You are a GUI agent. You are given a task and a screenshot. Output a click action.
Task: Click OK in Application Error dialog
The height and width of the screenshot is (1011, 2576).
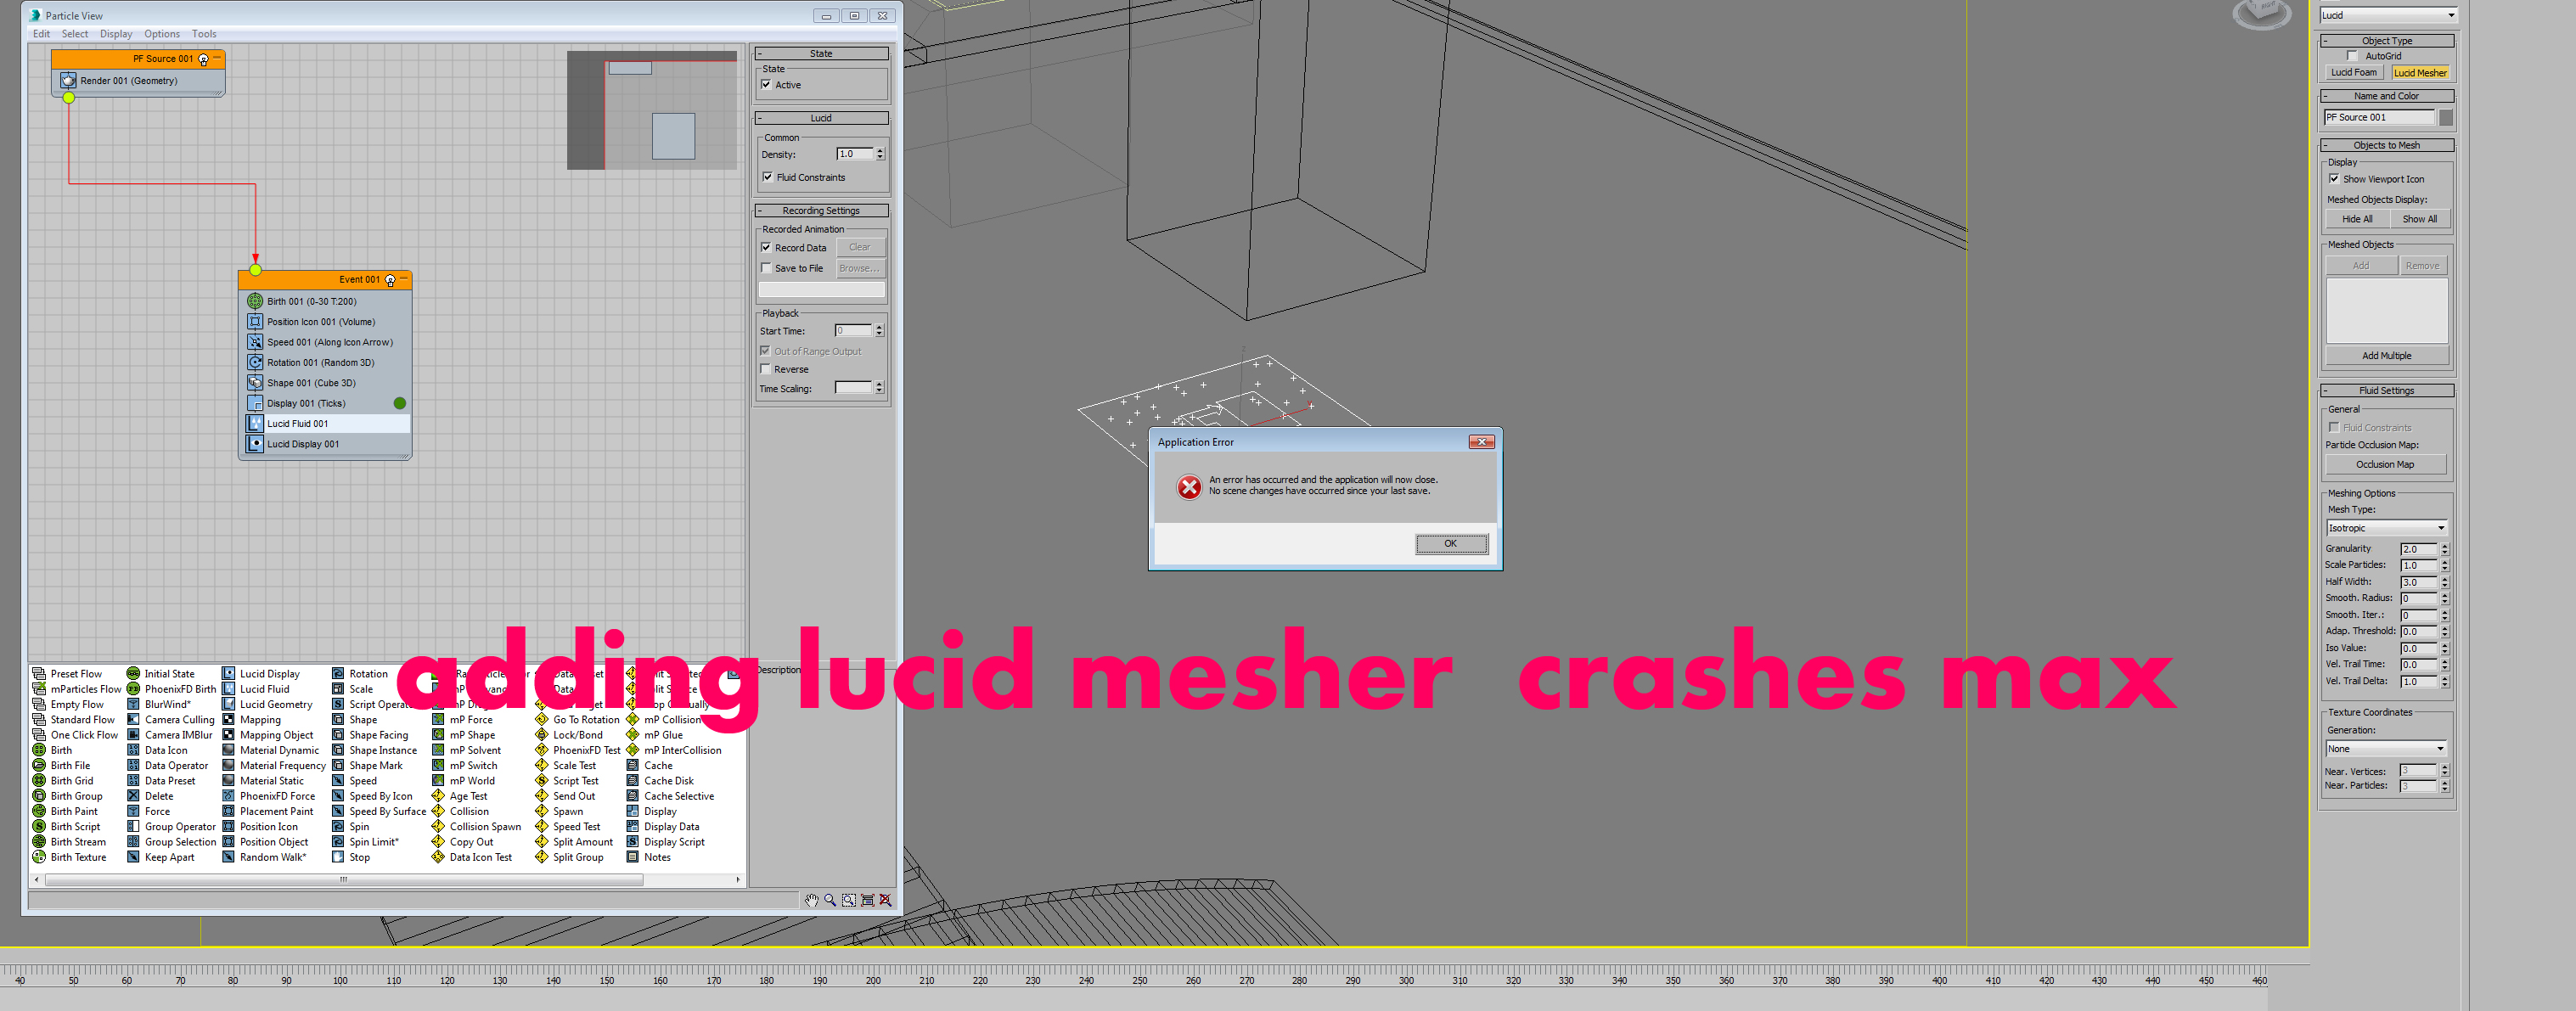point(1450,544)
